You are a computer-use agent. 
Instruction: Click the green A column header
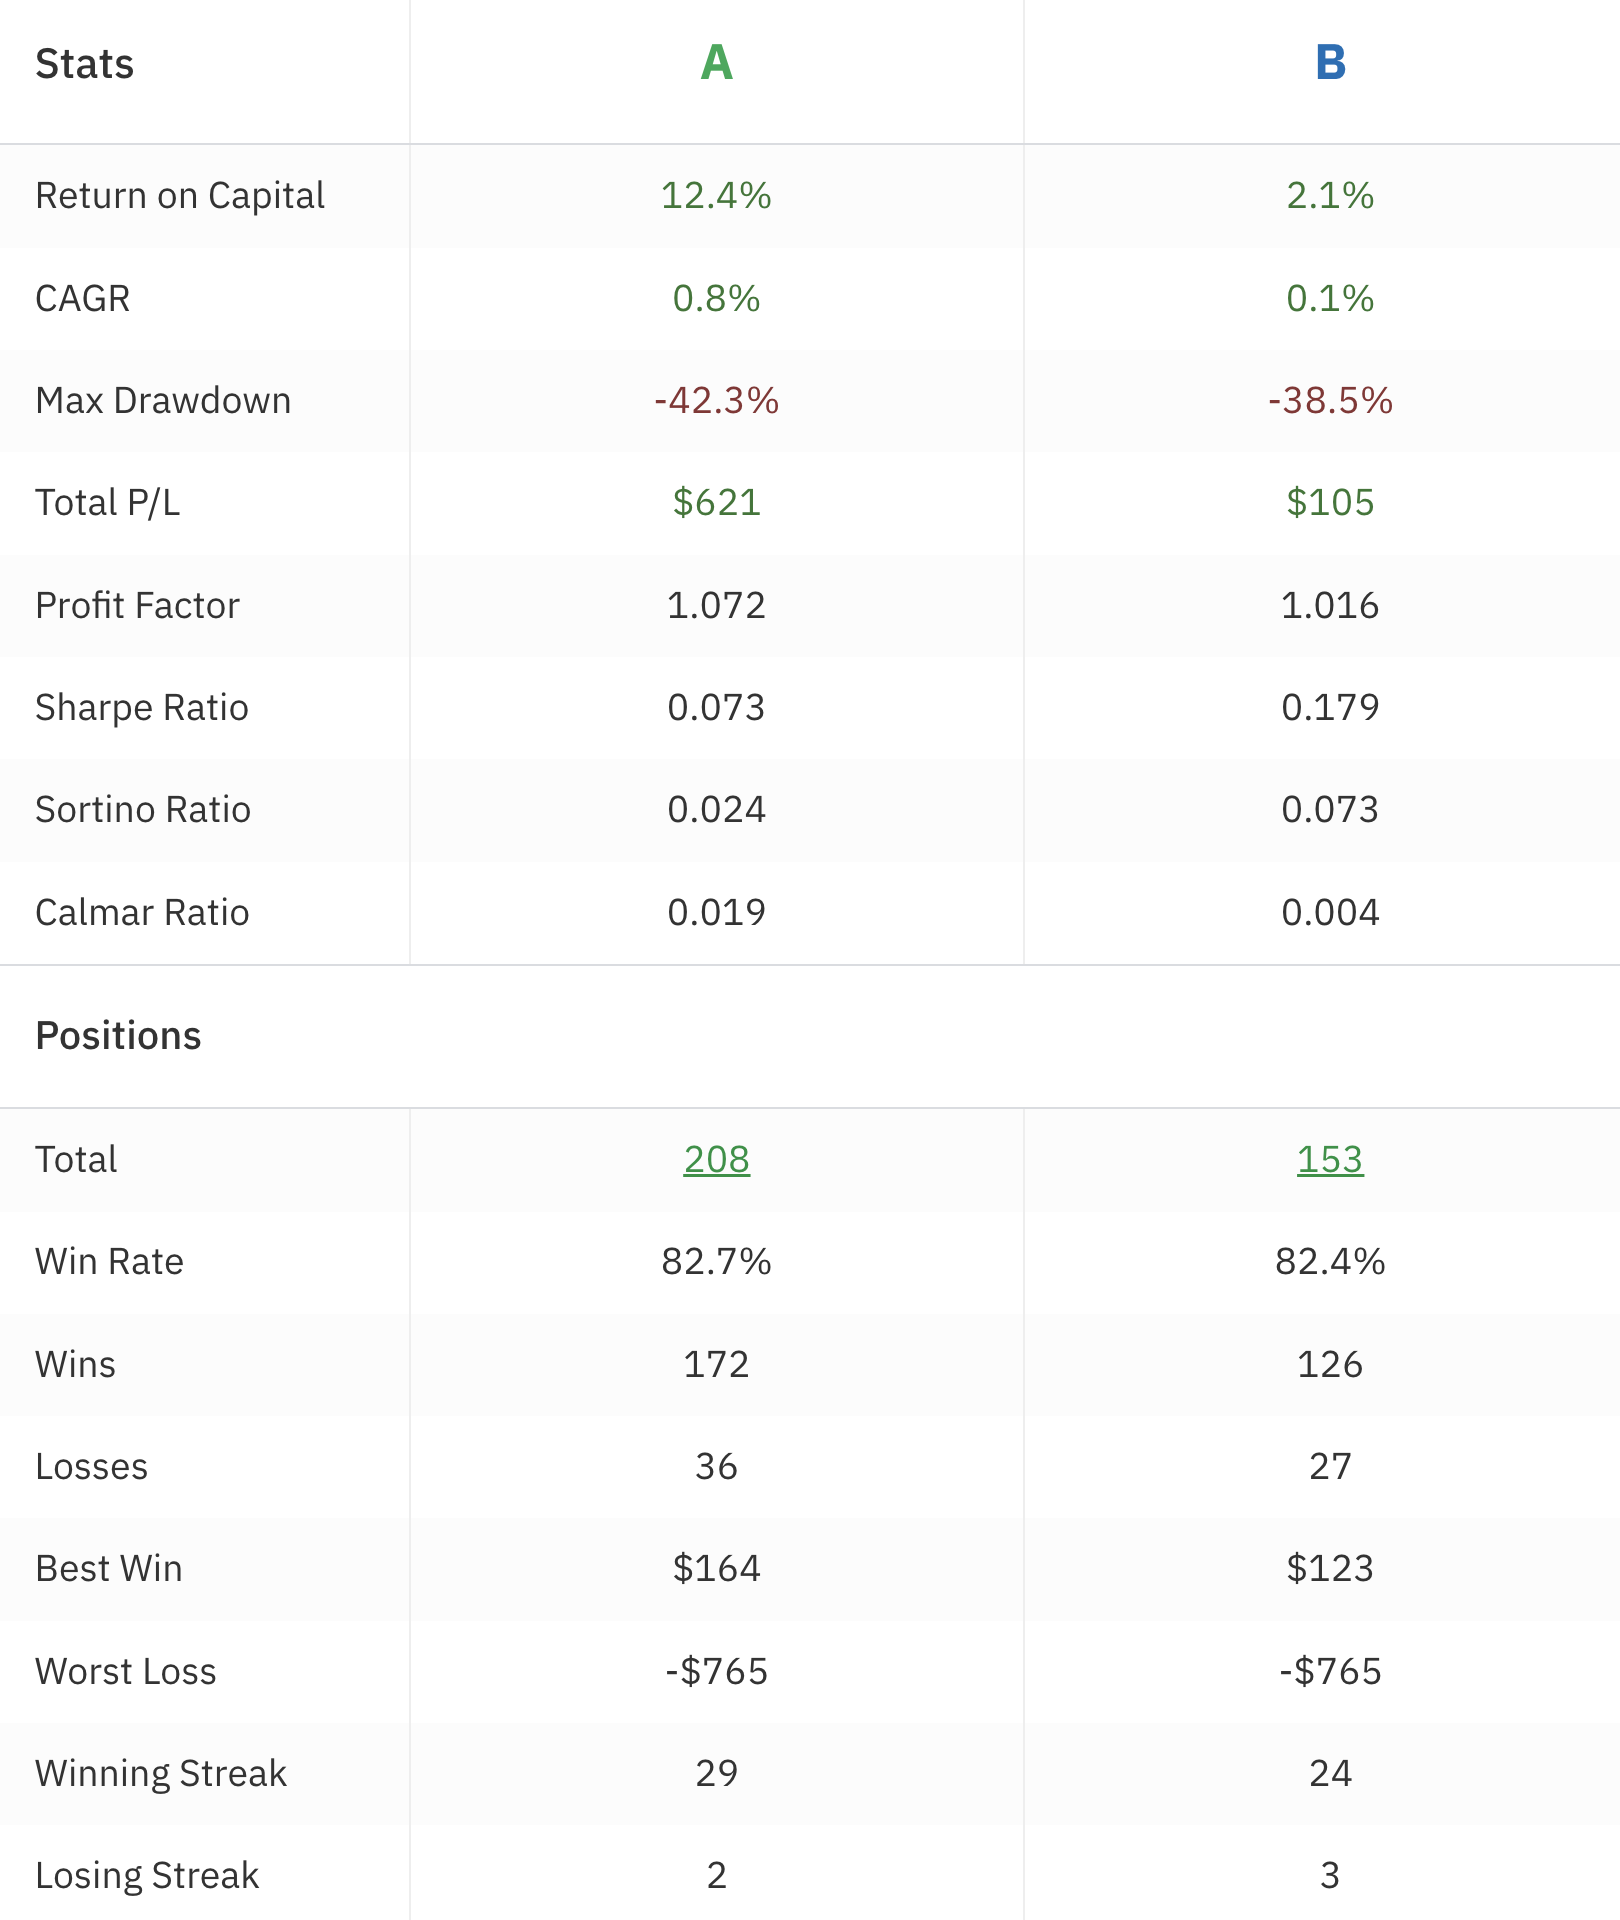[x=716, y=63]
